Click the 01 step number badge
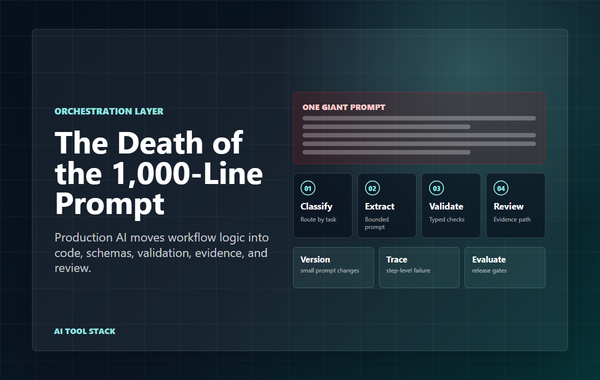600x380 pixels. 308,188
